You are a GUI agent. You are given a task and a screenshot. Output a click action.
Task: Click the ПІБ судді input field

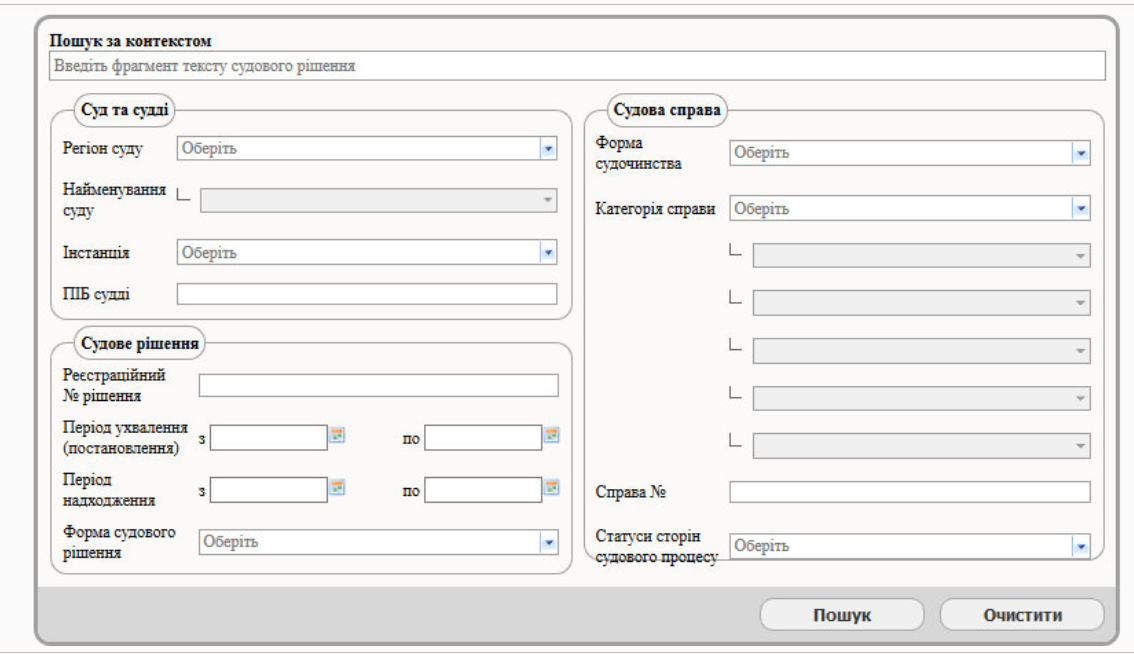[x=367, y=294]
